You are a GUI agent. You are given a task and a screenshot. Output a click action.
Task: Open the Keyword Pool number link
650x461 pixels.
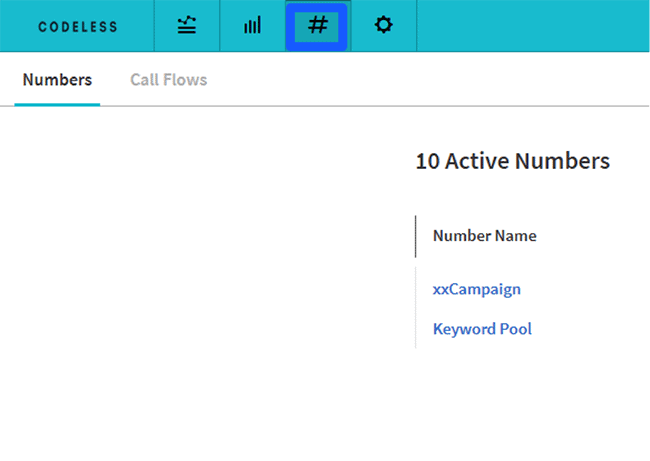(482, 329)
